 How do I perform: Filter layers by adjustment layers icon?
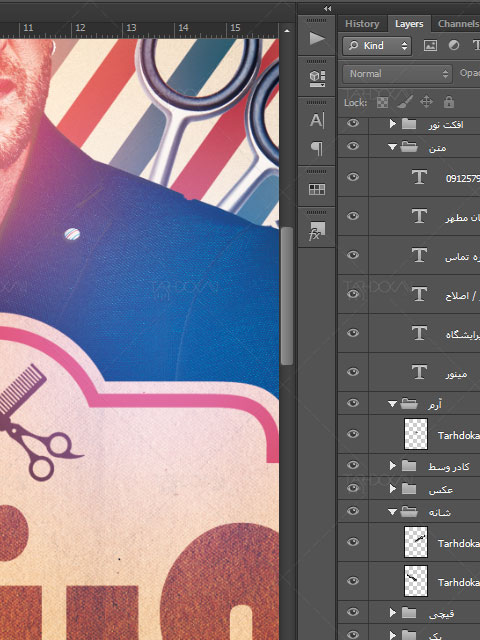(453, 45)
